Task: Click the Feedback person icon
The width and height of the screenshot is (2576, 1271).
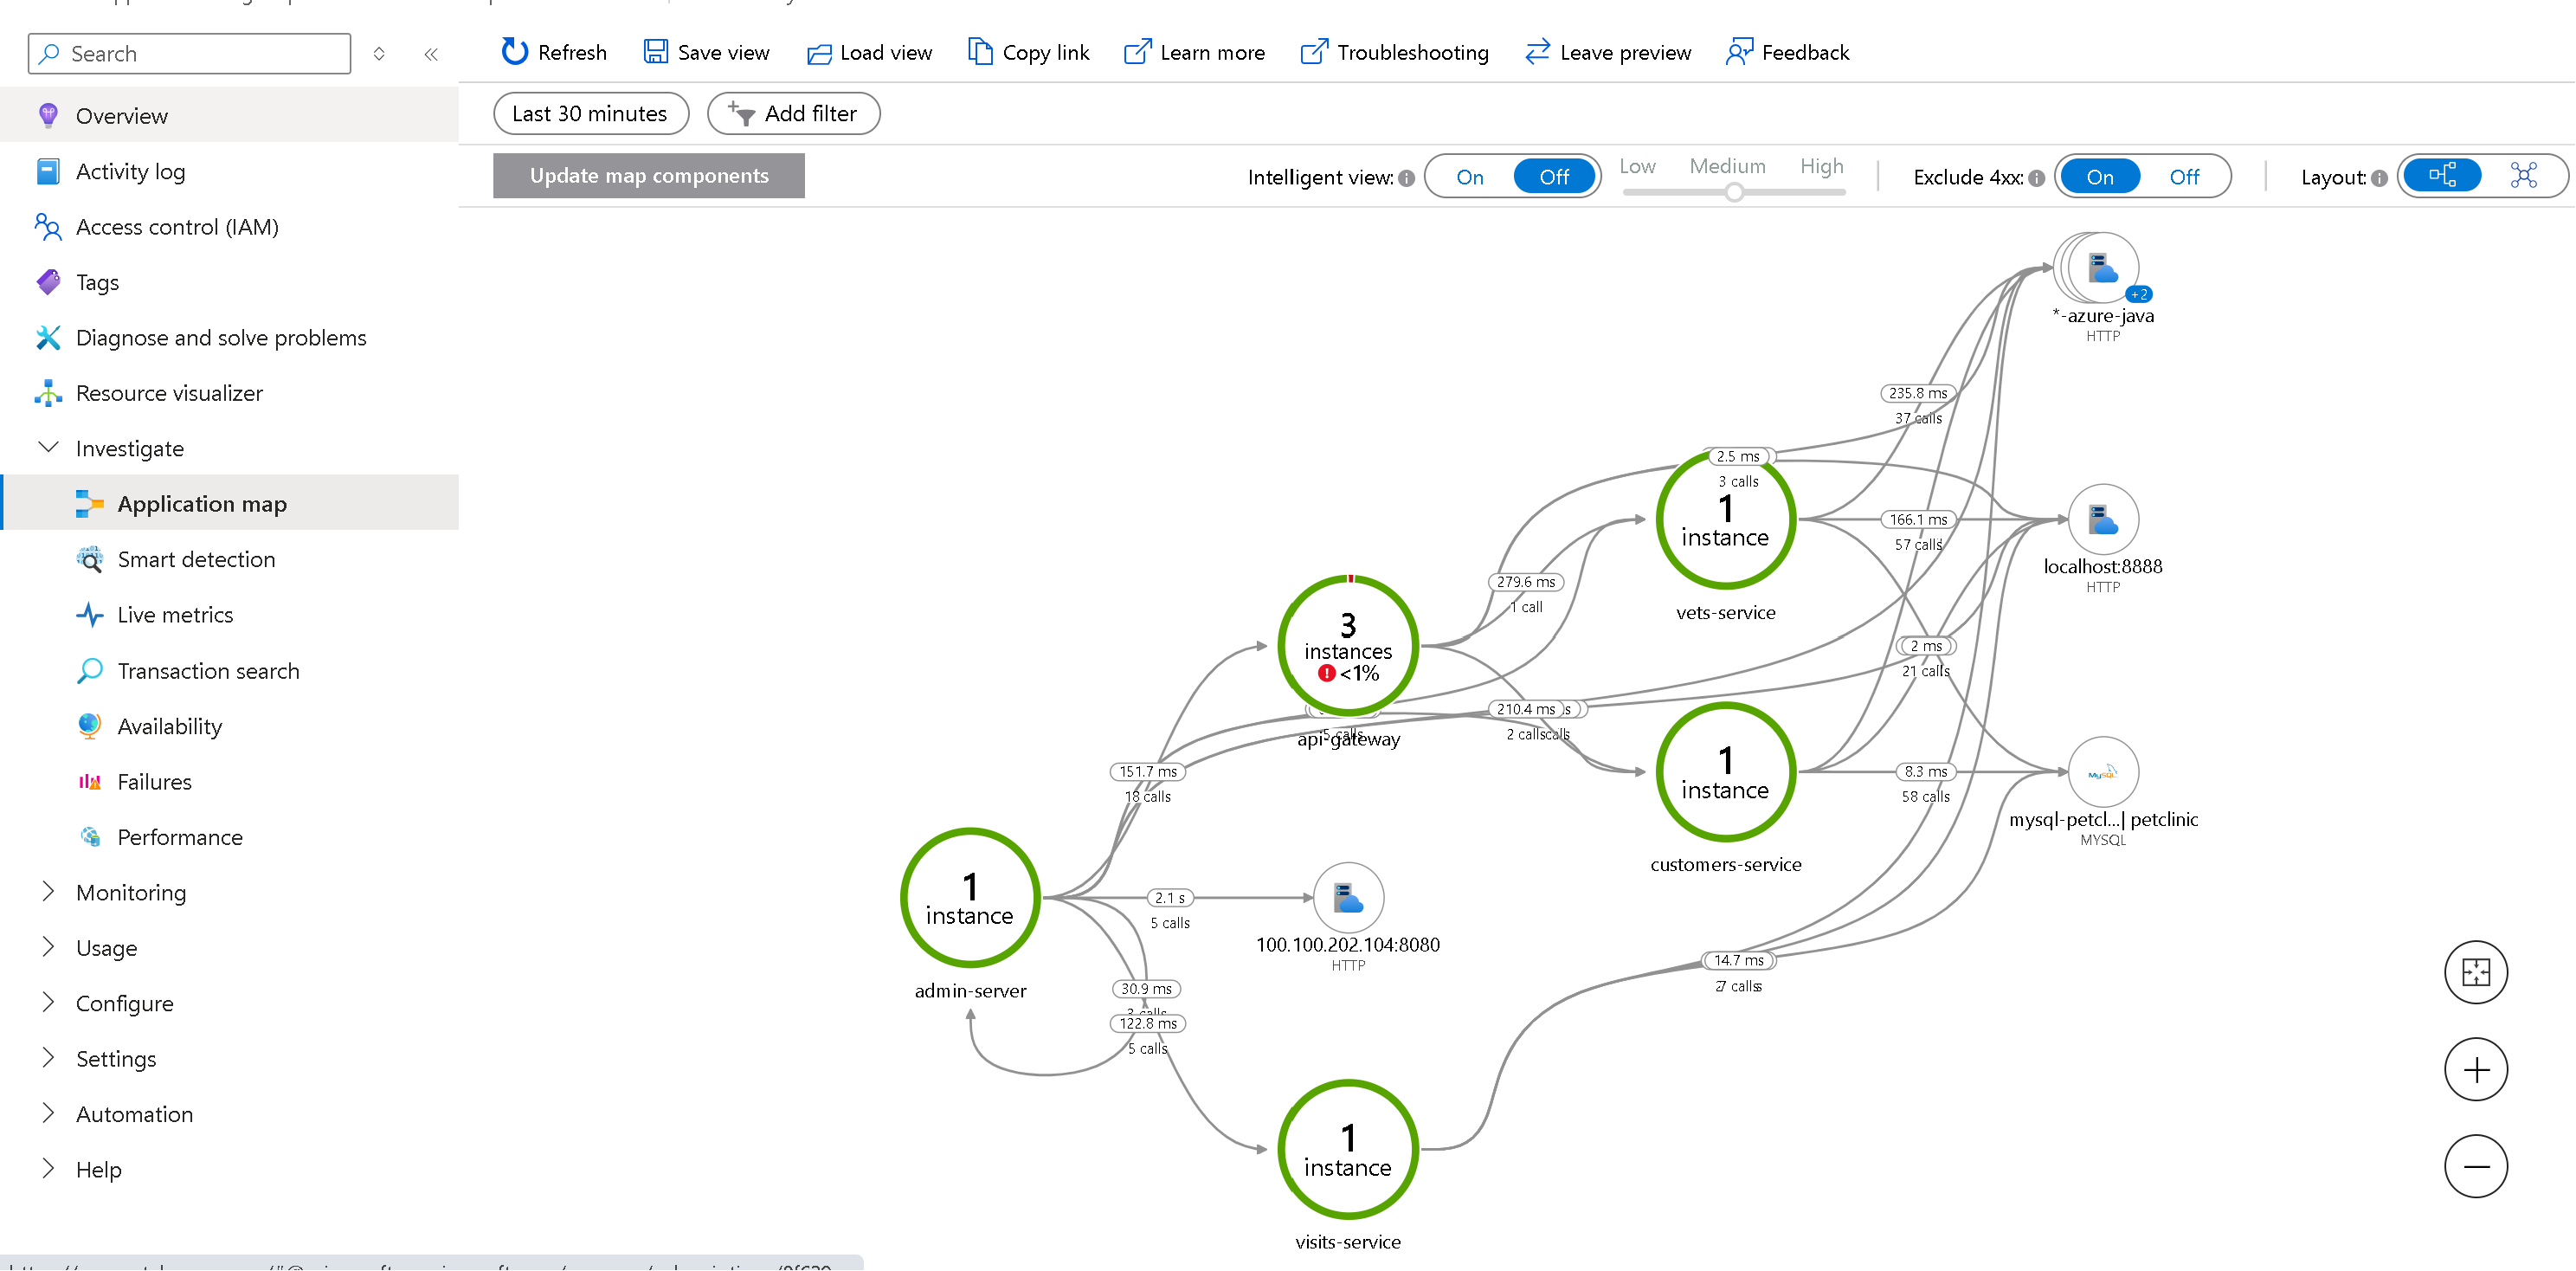Action: pos(1739,52)
